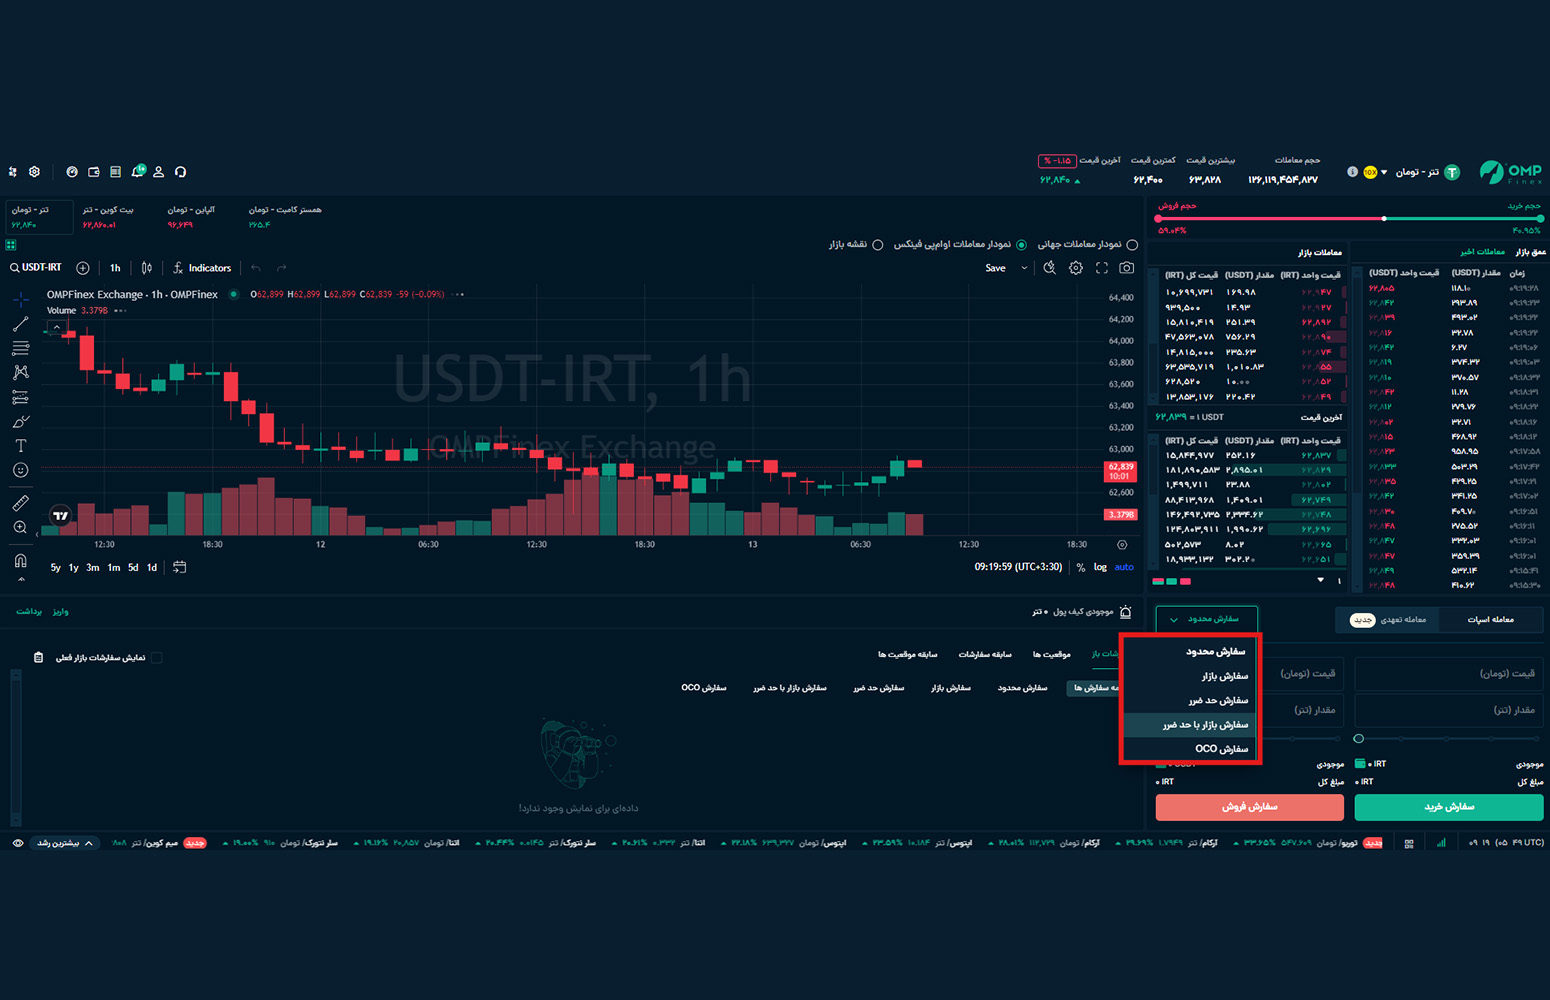
Task: Open the wallet icon in header
Action: pyautogui.click(x=94, y=172)
